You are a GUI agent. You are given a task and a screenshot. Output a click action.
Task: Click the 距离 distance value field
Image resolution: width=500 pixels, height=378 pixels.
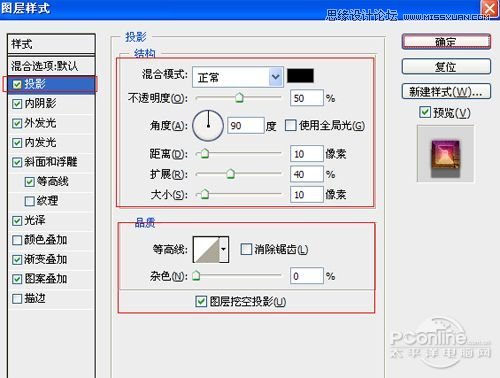(x=307, y=154)
